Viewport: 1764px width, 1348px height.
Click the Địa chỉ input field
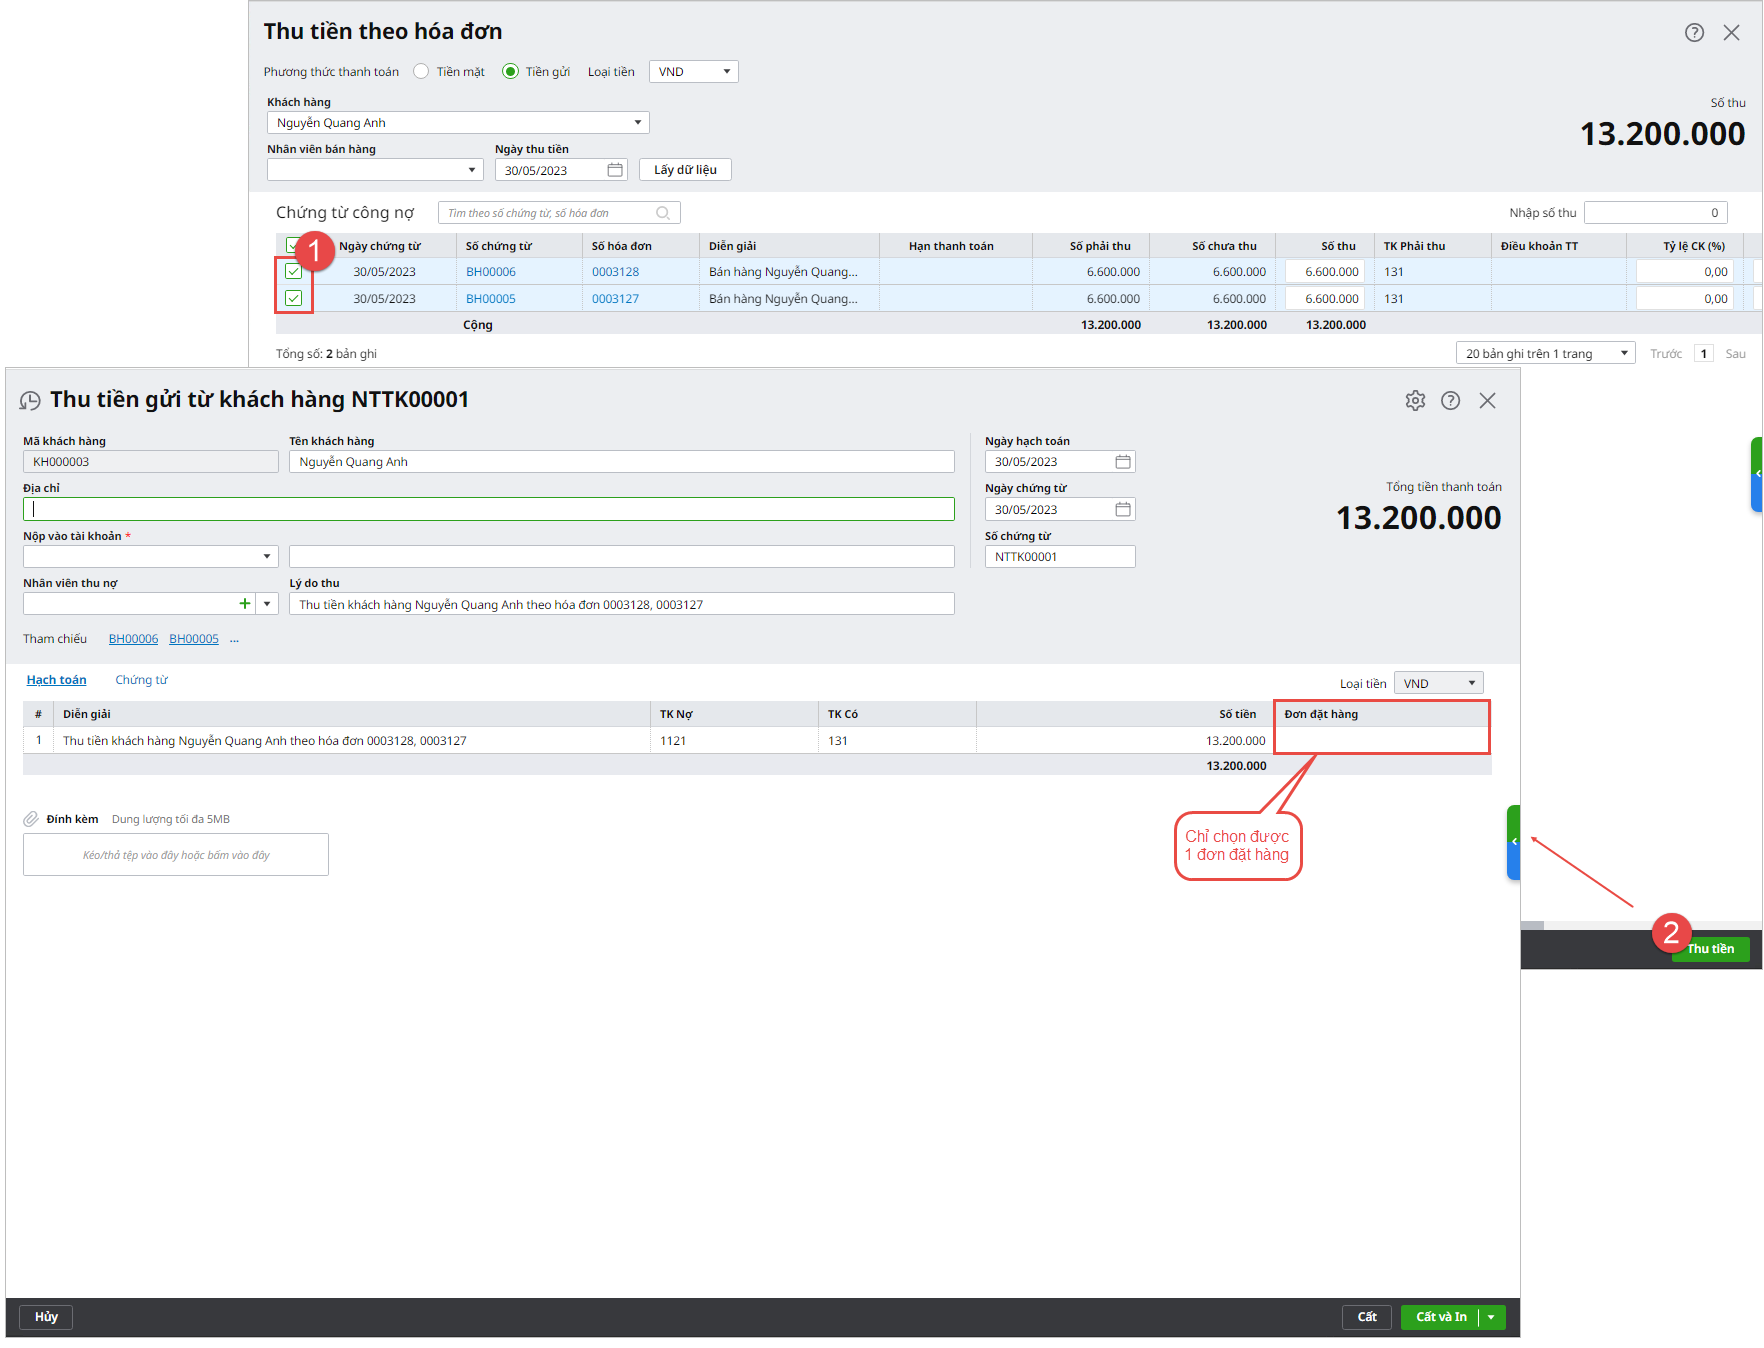[488, 510]
